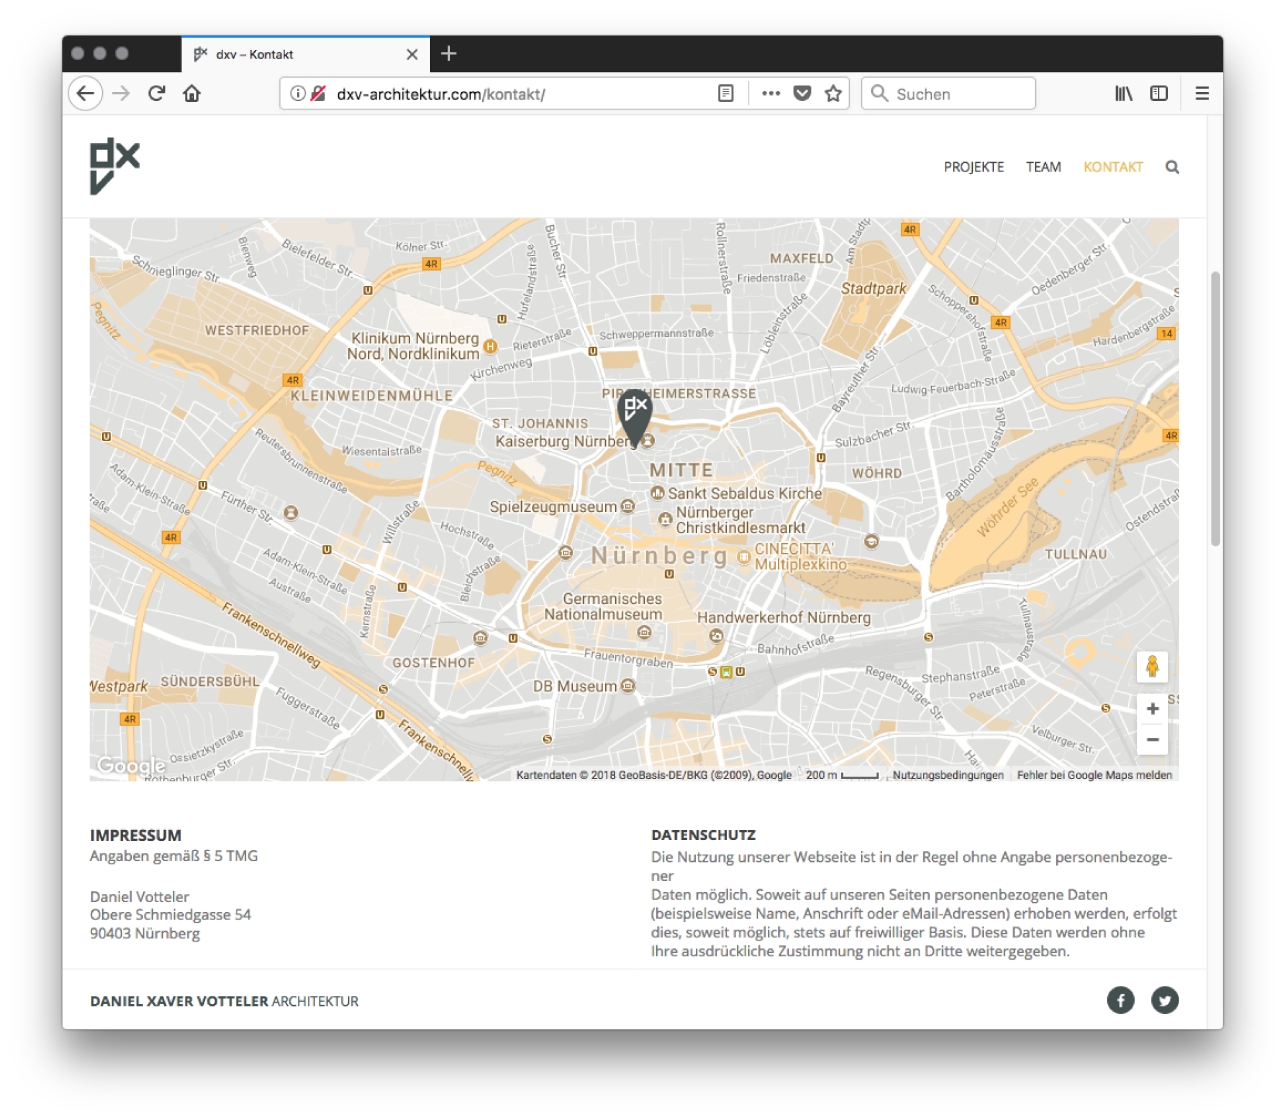Screen dimensions: 1284x1118
Task: Select the dxv – Kontakt tab
Action: (305, 54)
